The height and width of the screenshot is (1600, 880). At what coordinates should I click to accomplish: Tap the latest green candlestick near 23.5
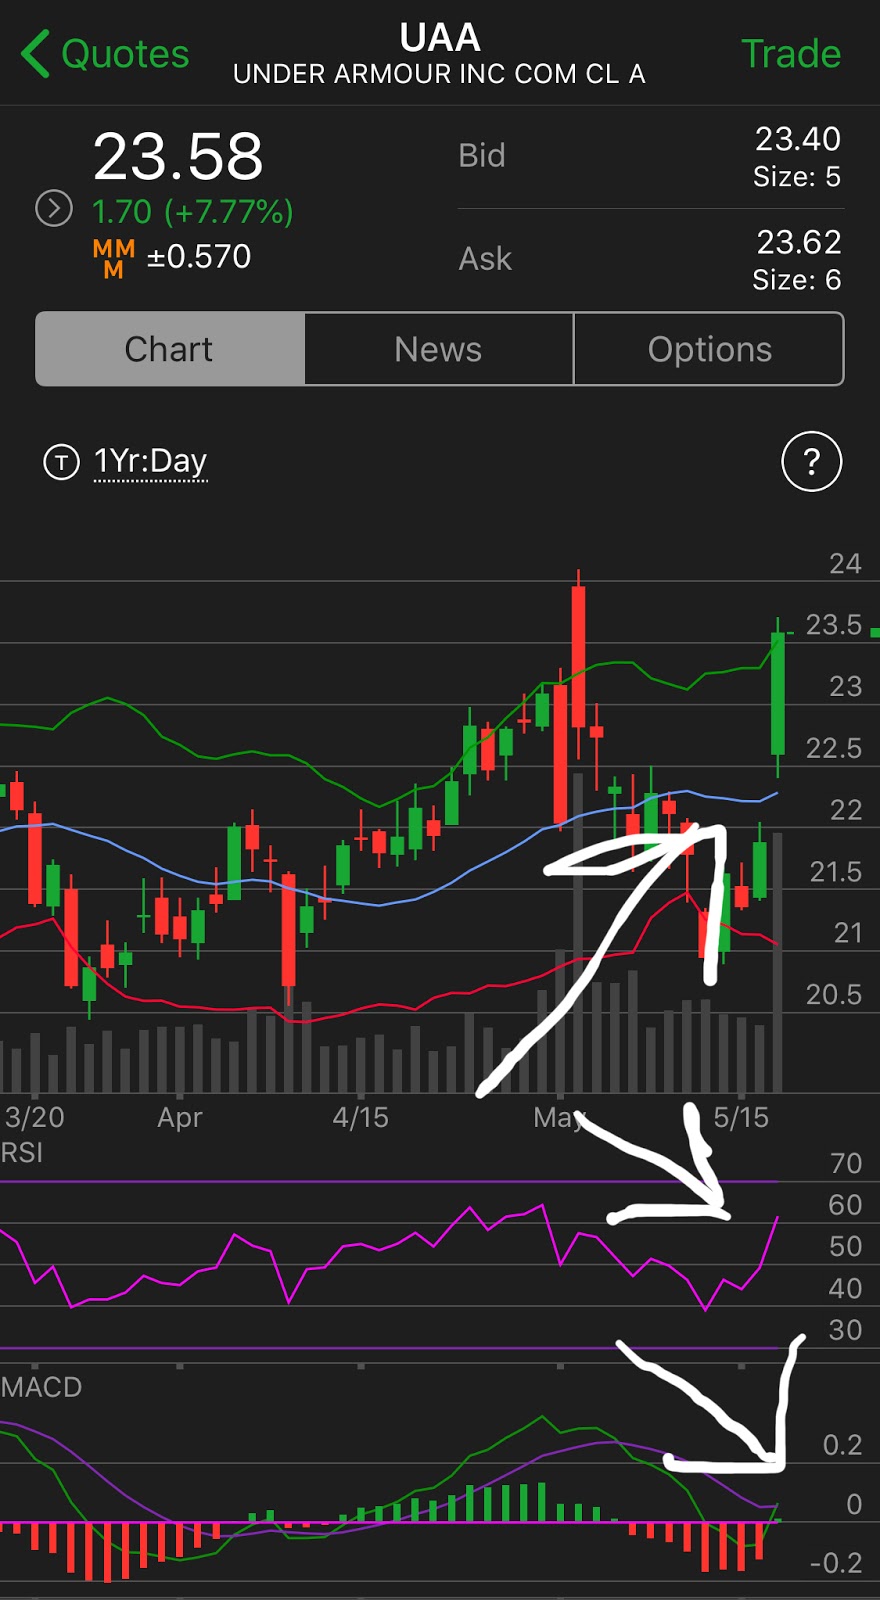(x=777, y=695)
